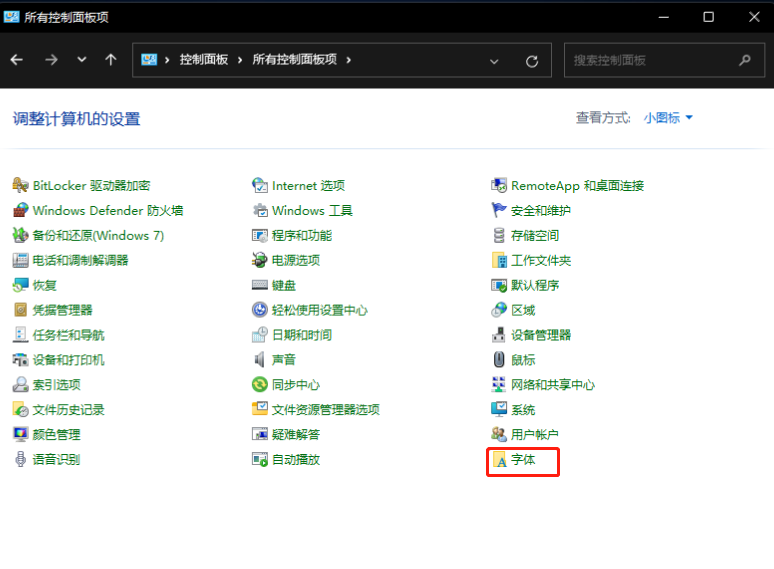Expand chevron after 所有控制面板项 breadcrumb
This screenshot has height=569, width=774.
point(349,60)
